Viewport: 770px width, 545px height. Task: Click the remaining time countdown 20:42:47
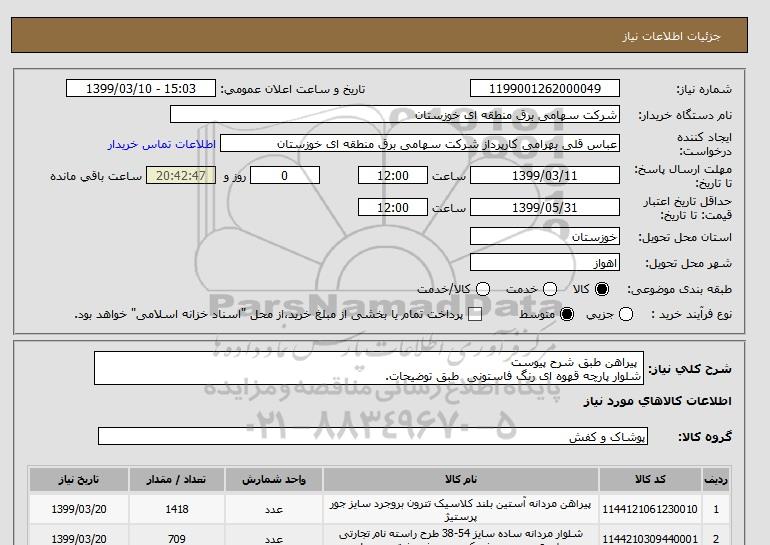181,175
